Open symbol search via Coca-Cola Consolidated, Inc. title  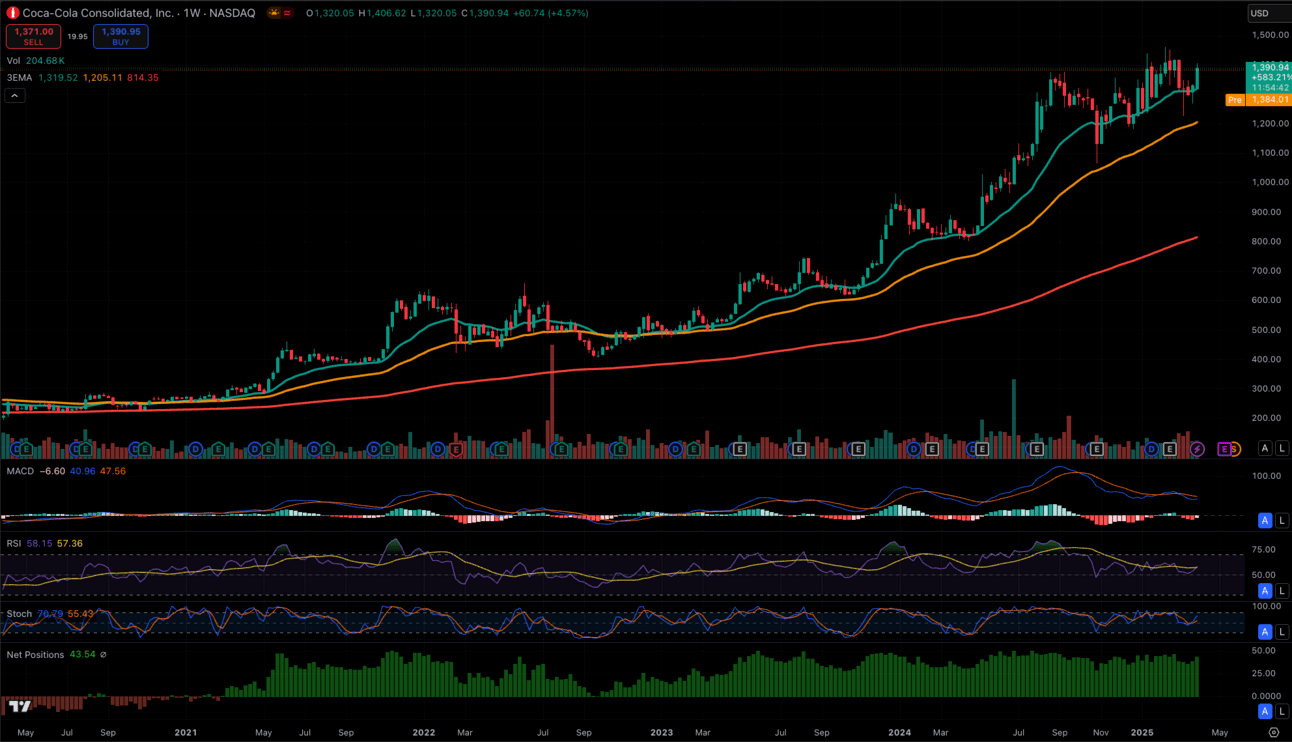(x=98, y=13)
